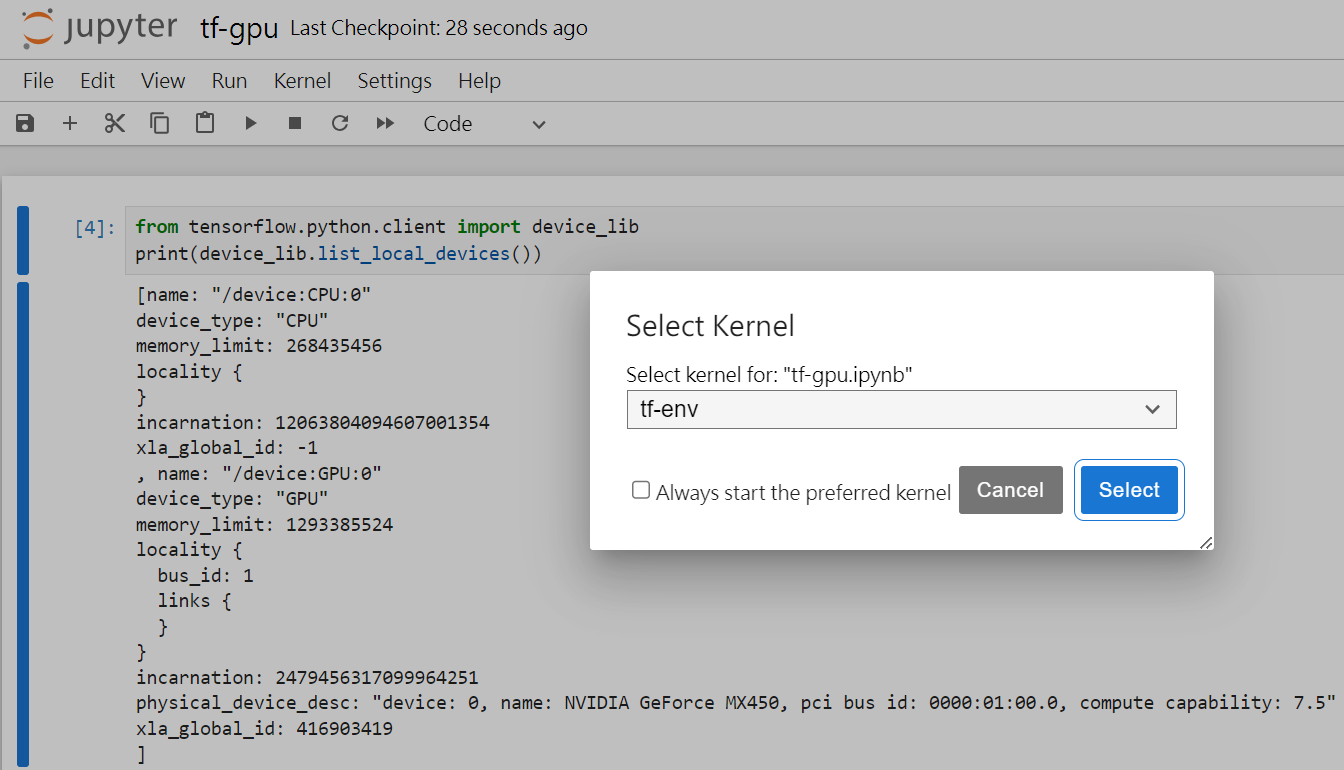Click the tf-gpu notebook title
Screen dimensions: 1344x770
[x=239, y=29]
